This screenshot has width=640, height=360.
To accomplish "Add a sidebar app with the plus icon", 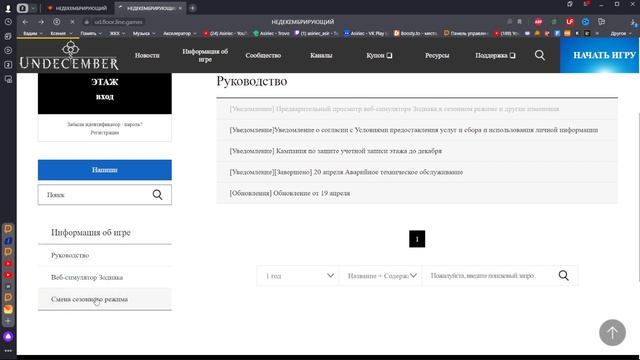I will point(8,321).
